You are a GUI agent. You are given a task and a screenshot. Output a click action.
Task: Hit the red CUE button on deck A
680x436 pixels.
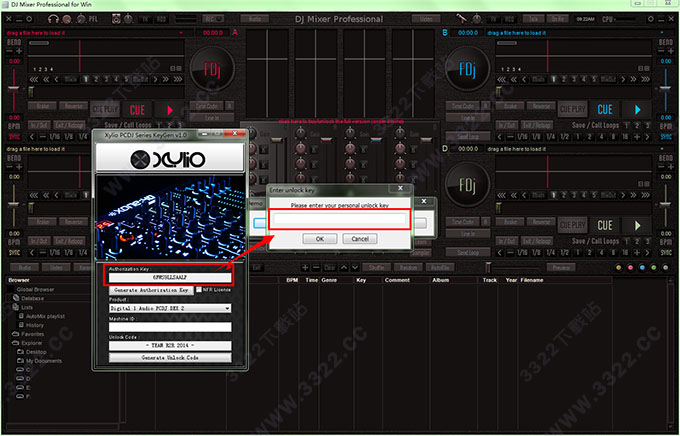[x=137, y=110]
